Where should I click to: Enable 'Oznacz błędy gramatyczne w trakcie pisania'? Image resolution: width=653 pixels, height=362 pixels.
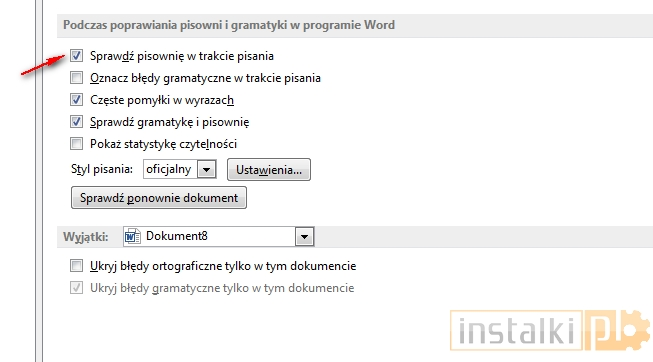pyautogui.click(x=76, y=77)
